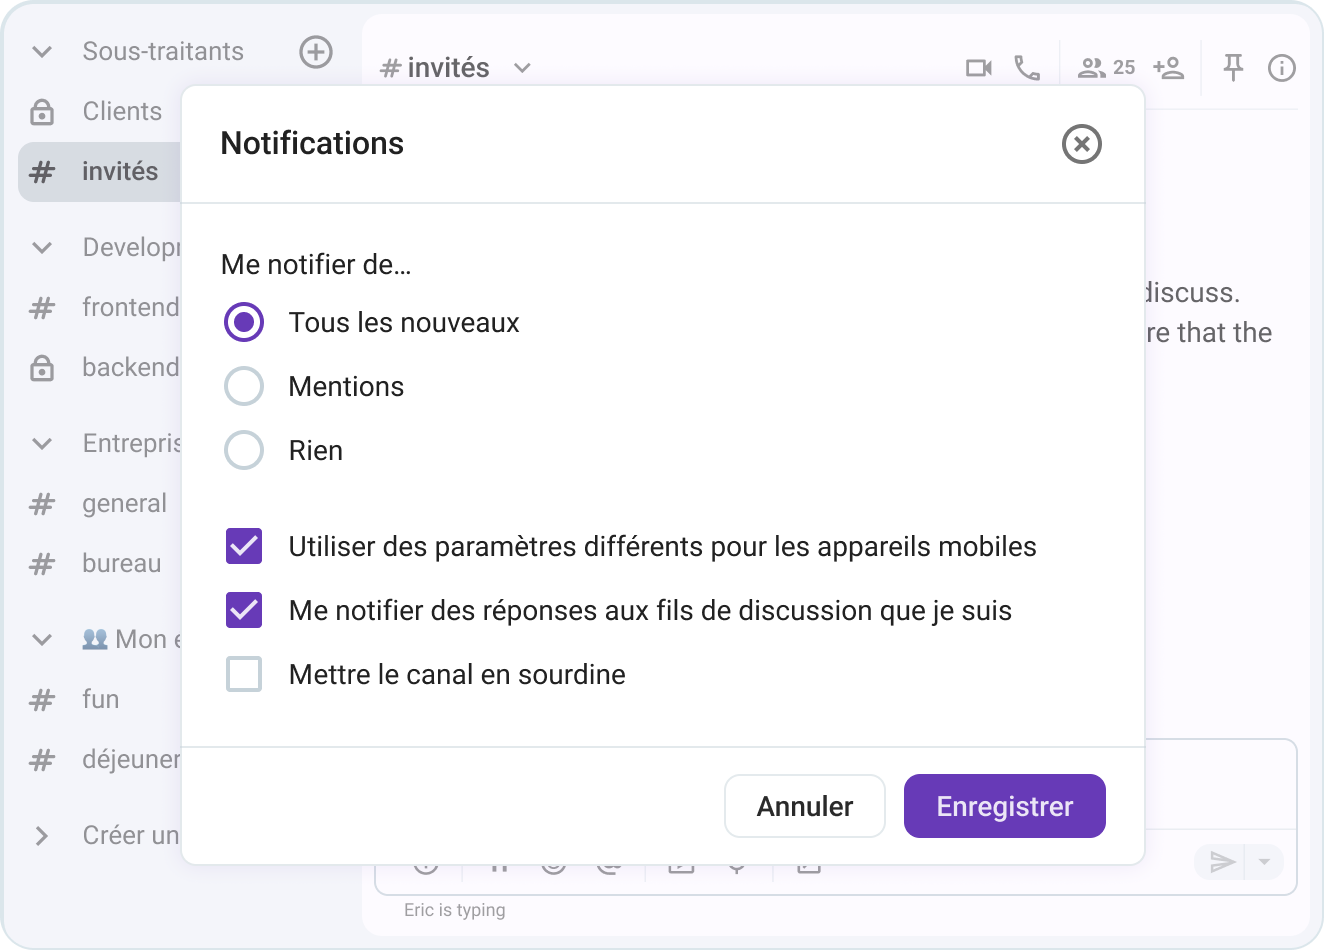Click the send message arrow icon

[x=1222, y=862]
